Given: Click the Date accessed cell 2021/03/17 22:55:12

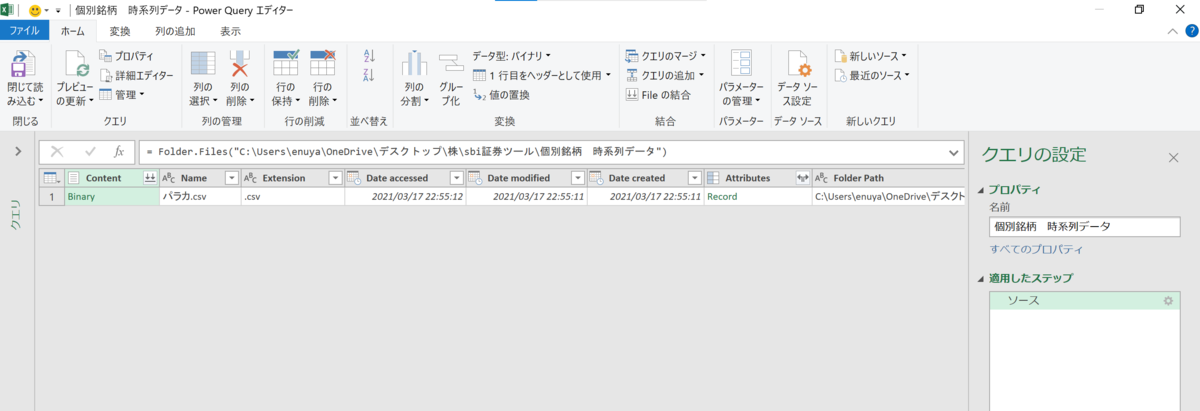Looking at the screenshot, I should pyautogui.click(x=404, y=197).
